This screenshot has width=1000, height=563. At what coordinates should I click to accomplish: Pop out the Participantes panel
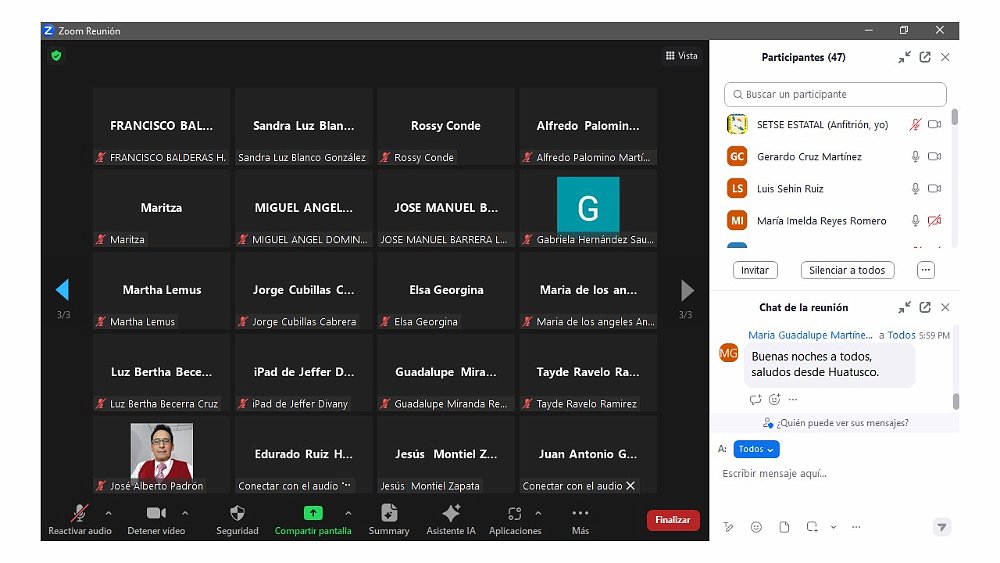click(x=925, y=58)
